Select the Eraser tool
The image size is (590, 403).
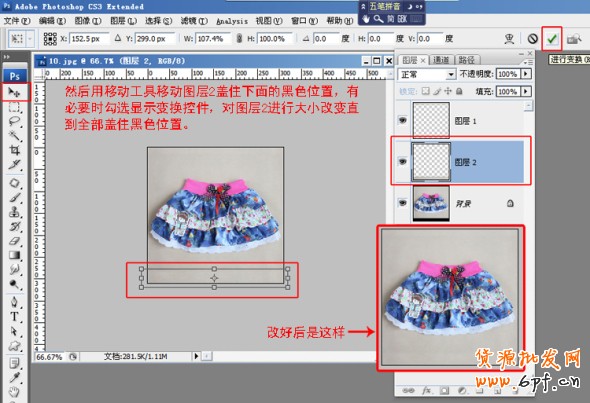(14, 241)
